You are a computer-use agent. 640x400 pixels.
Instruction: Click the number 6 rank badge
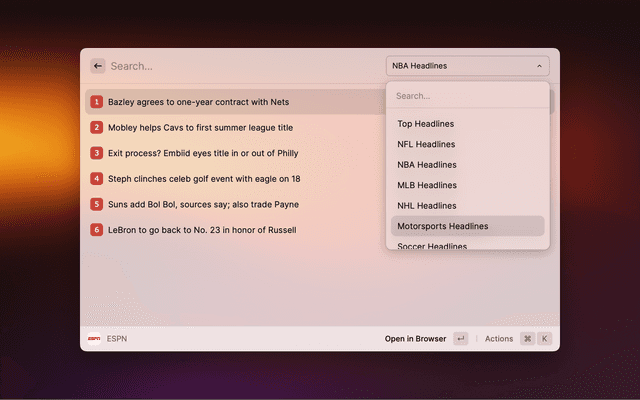tap(97, 230)
